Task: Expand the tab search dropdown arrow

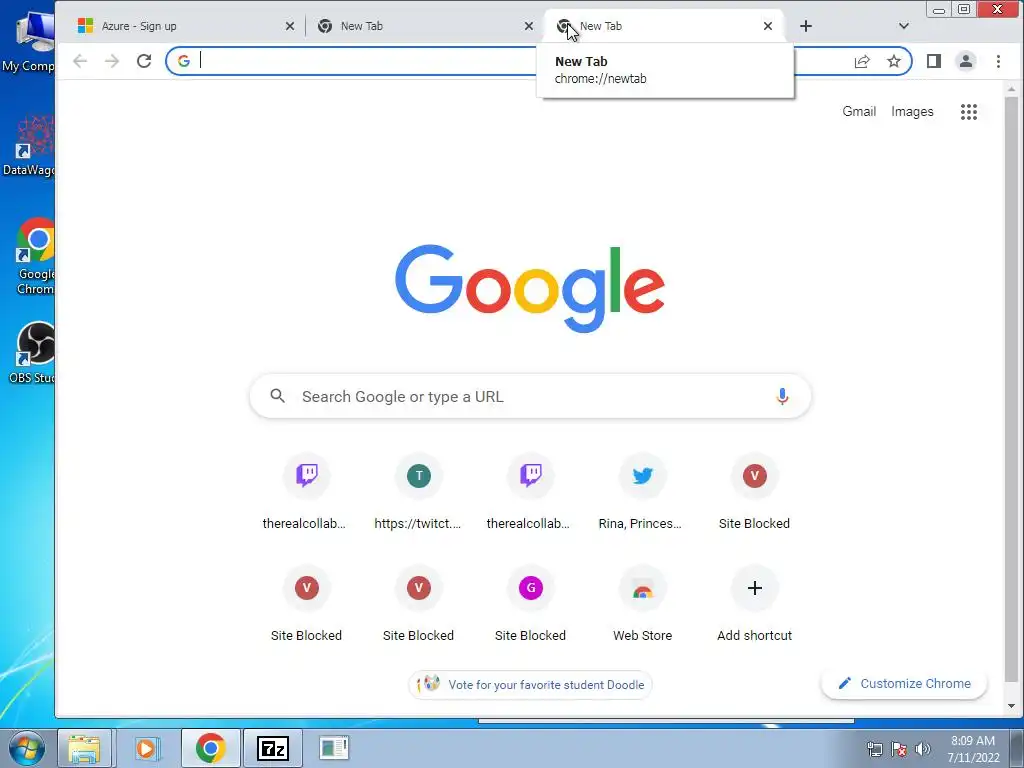Action: coord(904,26)
